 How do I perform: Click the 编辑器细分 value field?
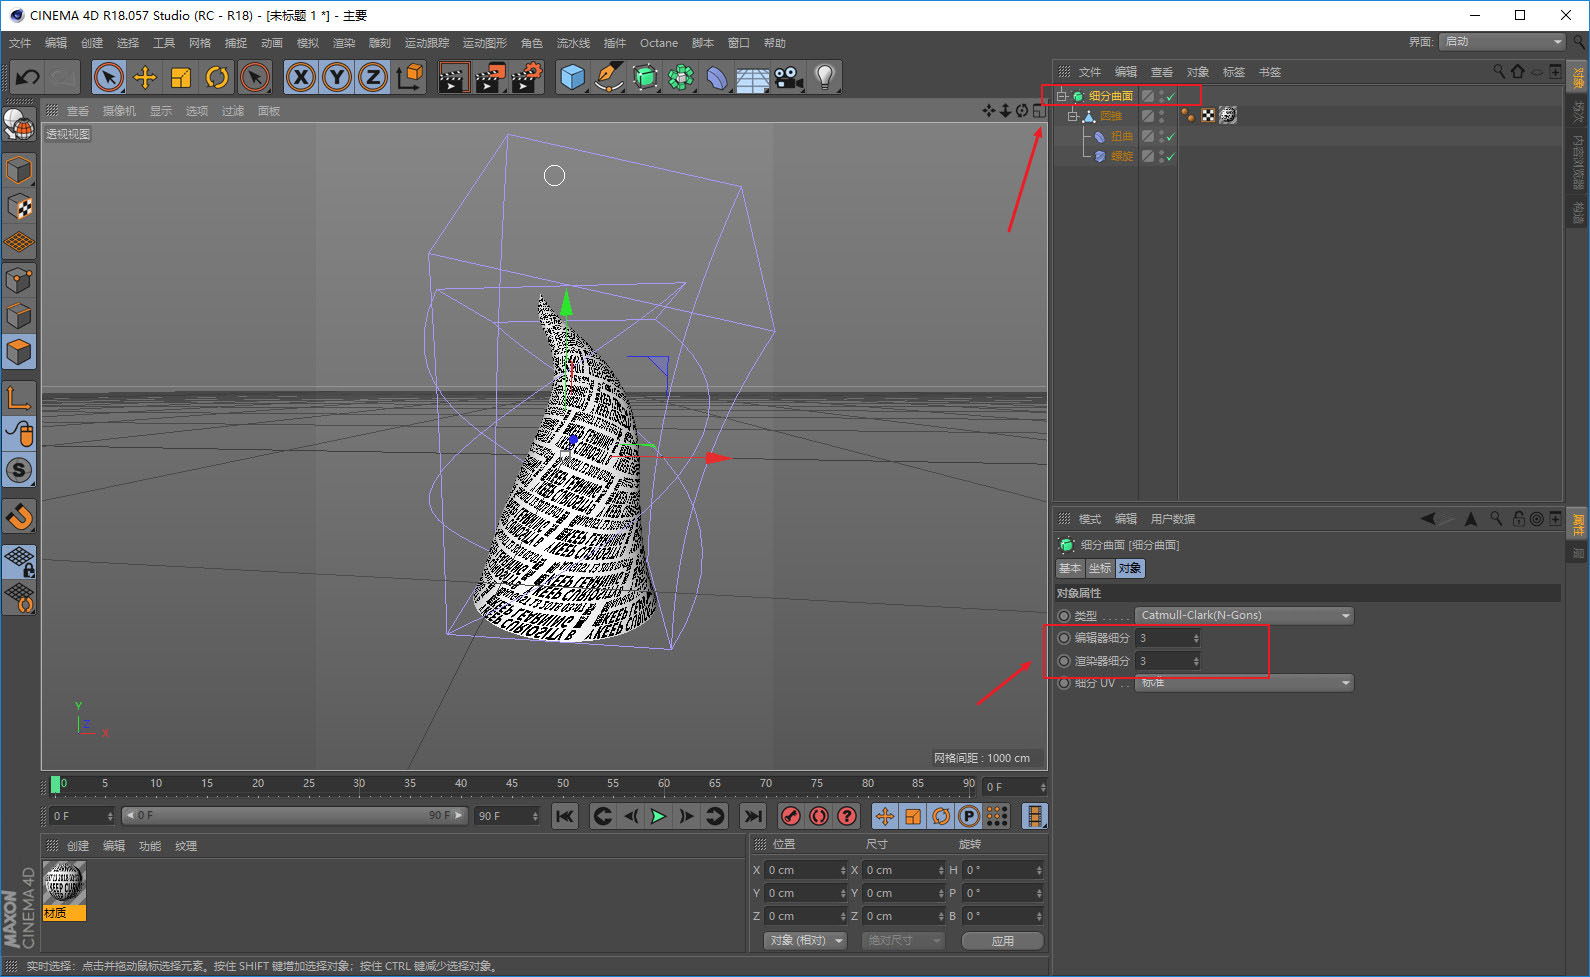[1168, 638]
